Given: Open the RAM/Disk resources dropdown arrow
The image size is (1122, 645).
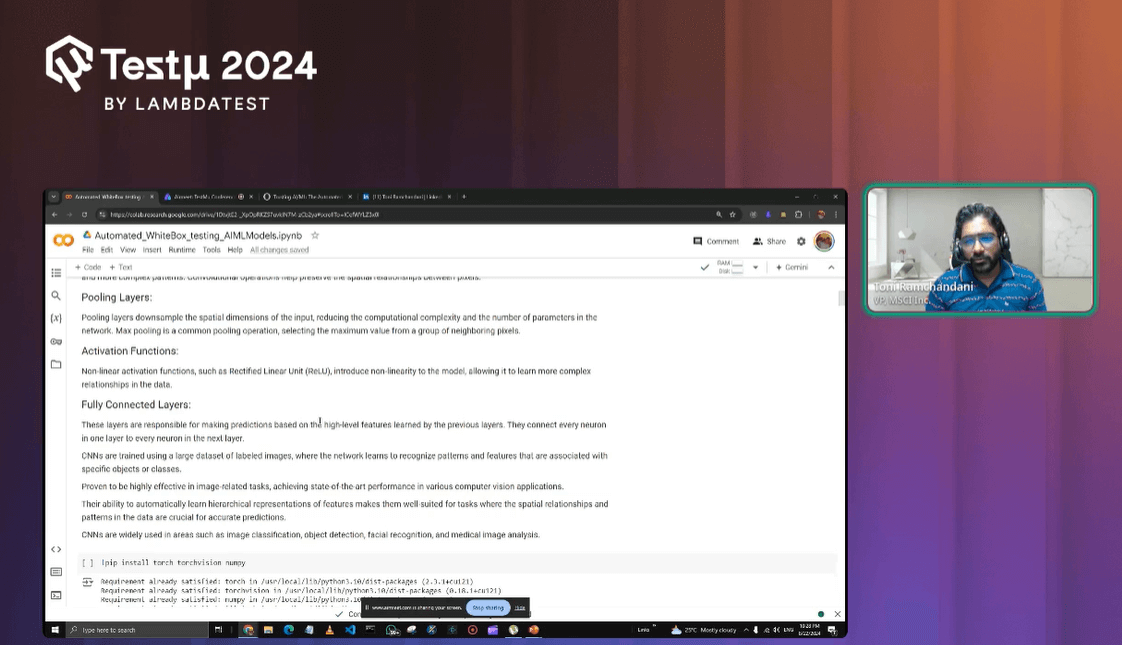Looking at the screenshot, I should click(x=755, y=267).
